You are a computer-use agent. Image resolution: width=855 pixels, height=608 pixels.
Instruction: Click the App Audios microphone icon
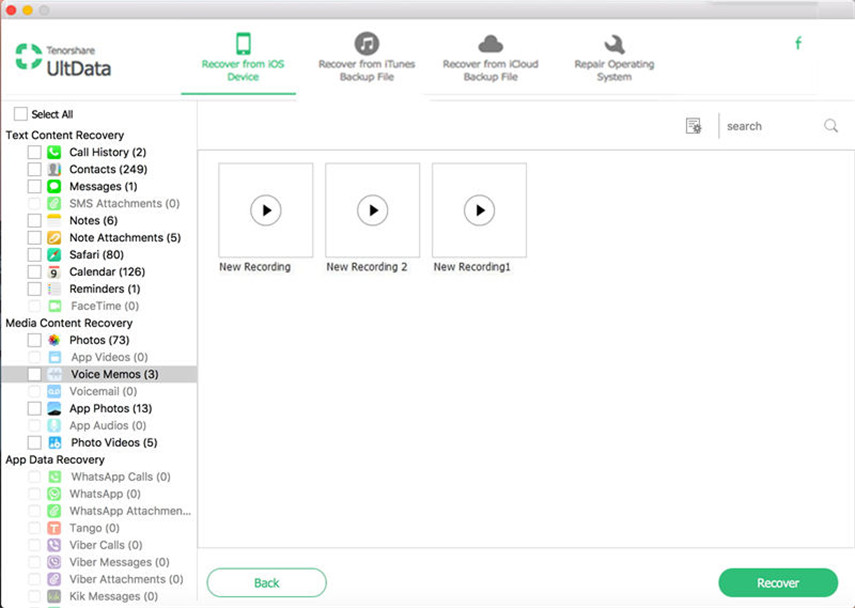[54, 425]
